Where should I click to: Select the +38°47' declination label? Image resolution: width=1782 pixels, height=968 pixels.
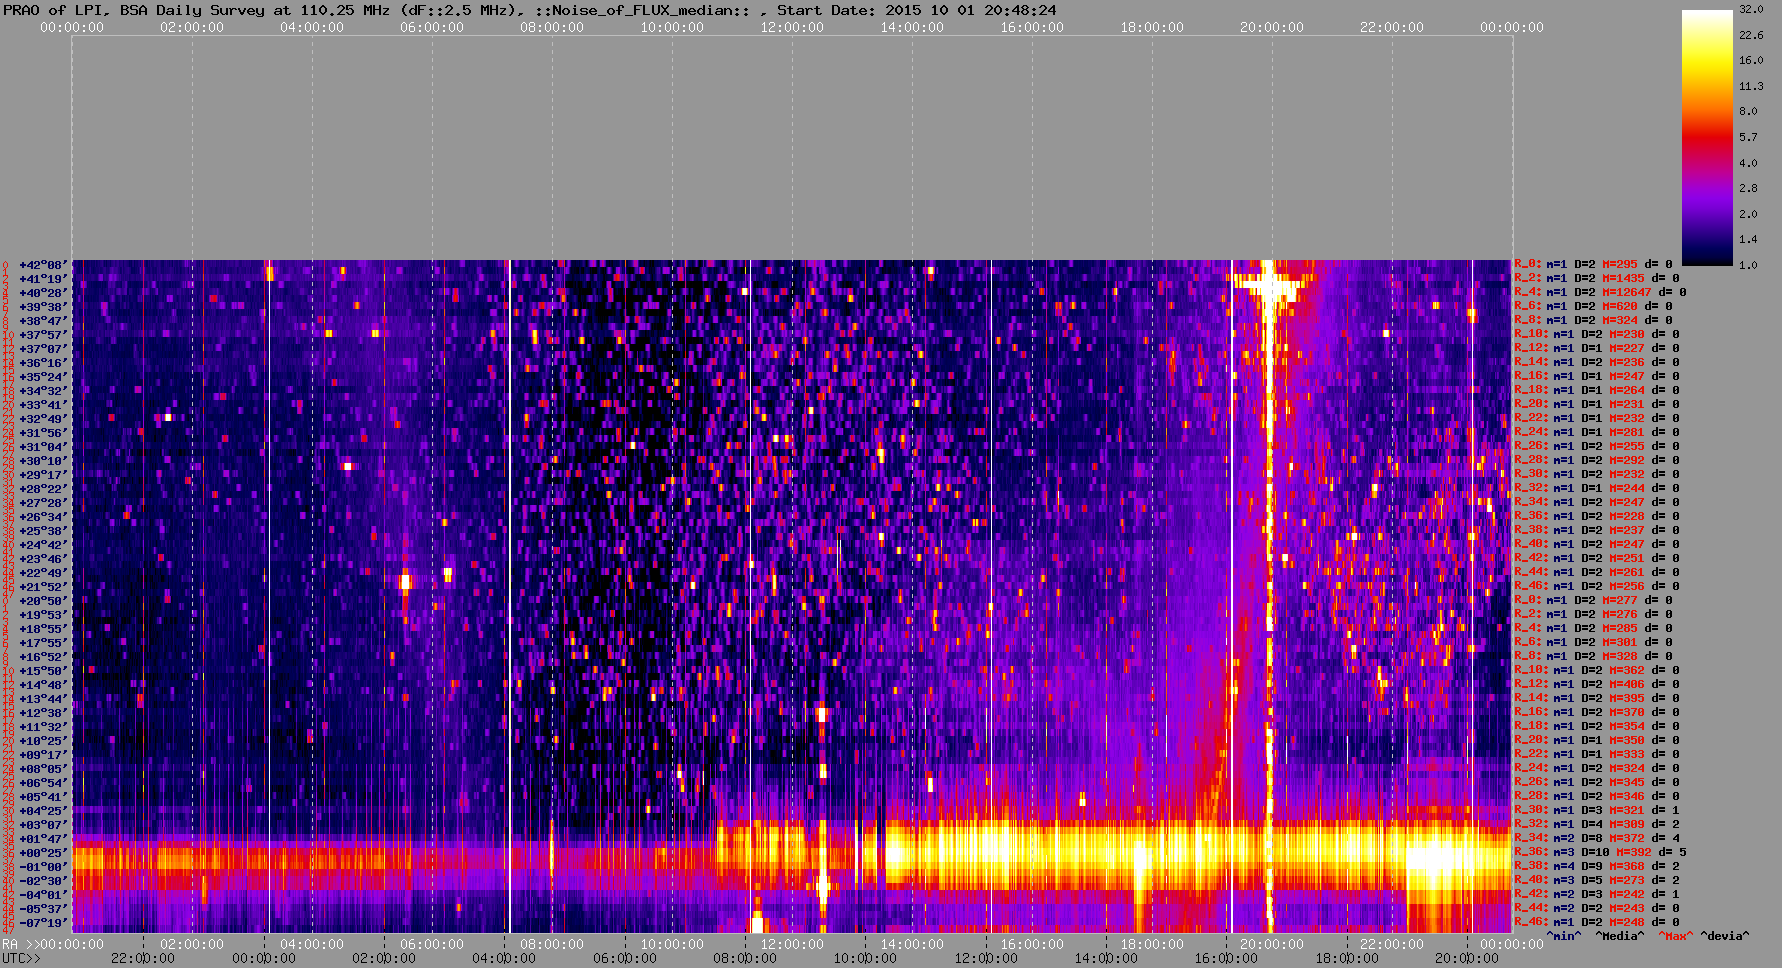[x=44, y=321]
